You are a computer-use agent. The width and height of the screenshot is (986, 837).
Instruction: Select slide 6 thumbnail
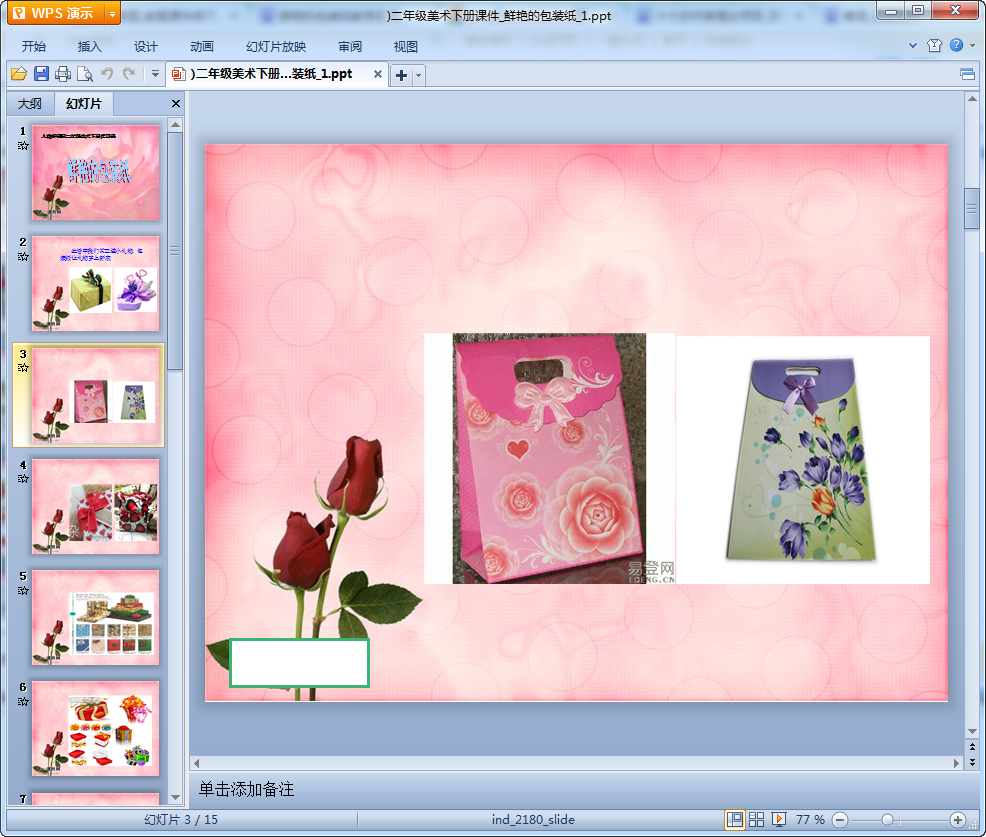(x=96, y=729)
